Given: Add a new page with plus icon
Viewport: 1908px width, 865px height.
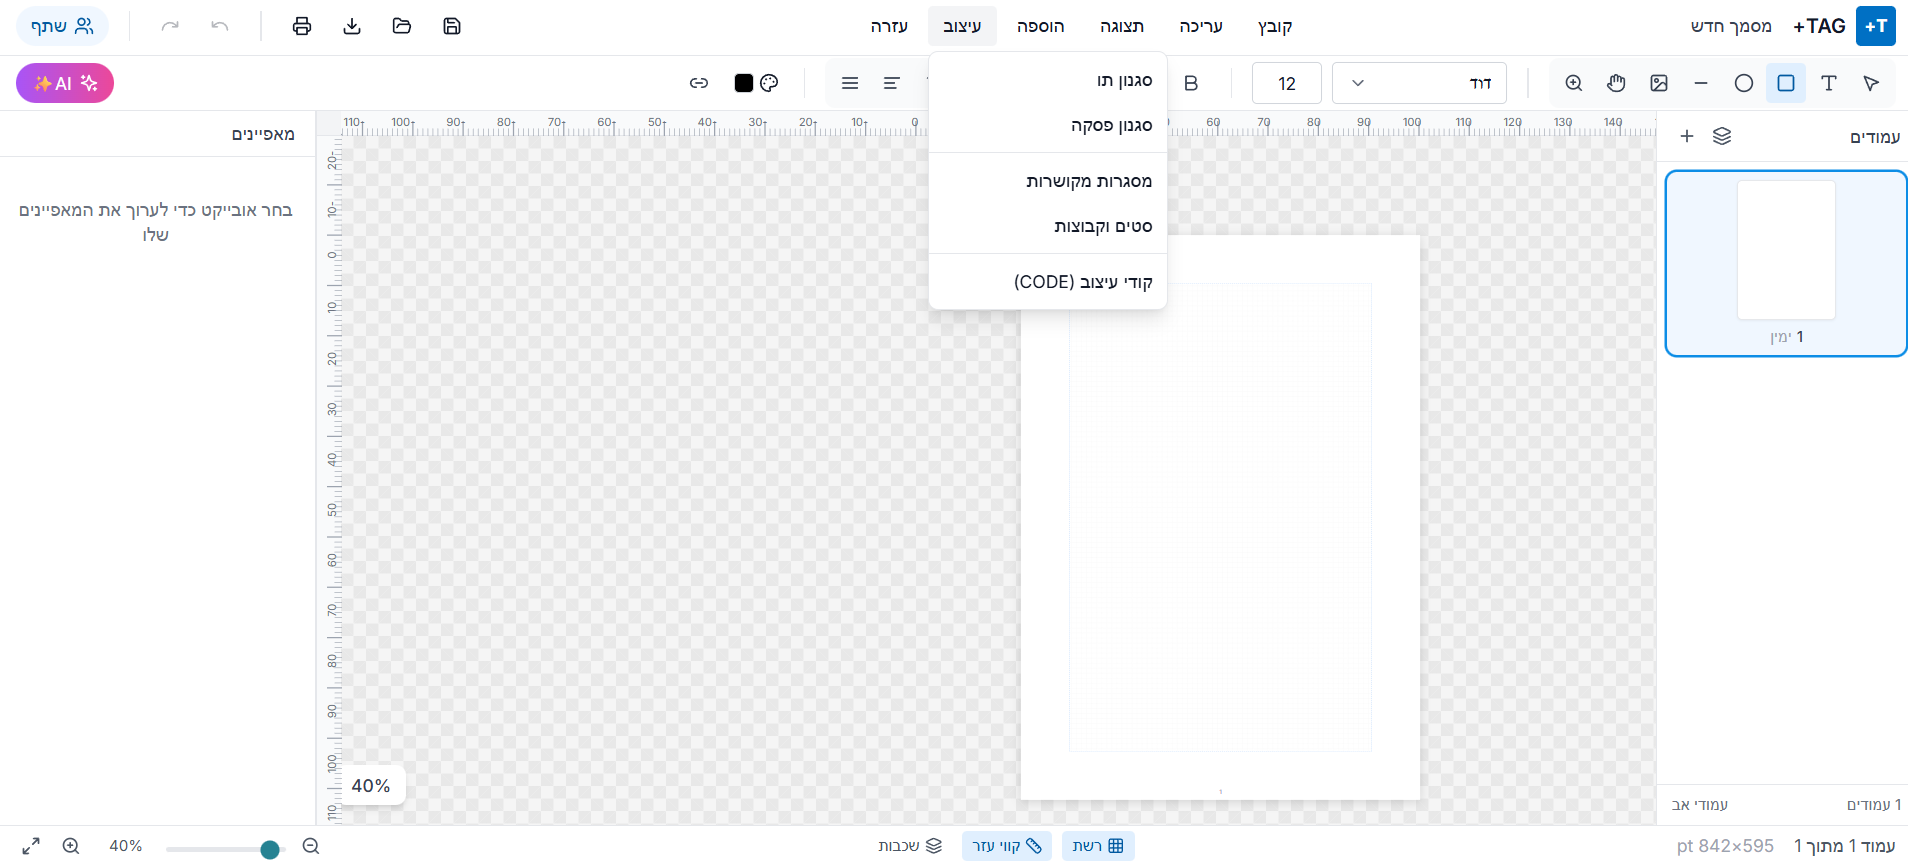Looking at the screenshot, I should 1687,136.
